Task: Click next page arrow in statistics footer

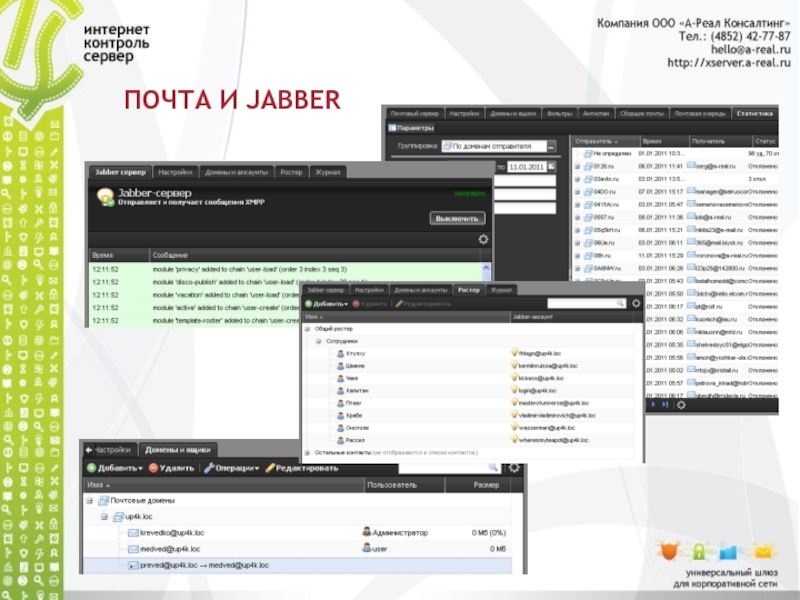Action: (653, 405)
